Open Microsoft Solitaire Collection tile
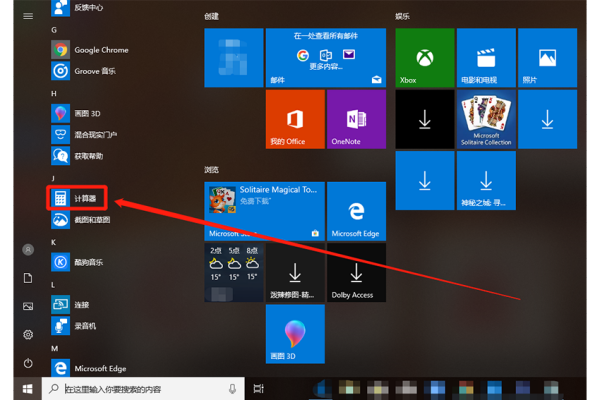 [x=486, y=119]
